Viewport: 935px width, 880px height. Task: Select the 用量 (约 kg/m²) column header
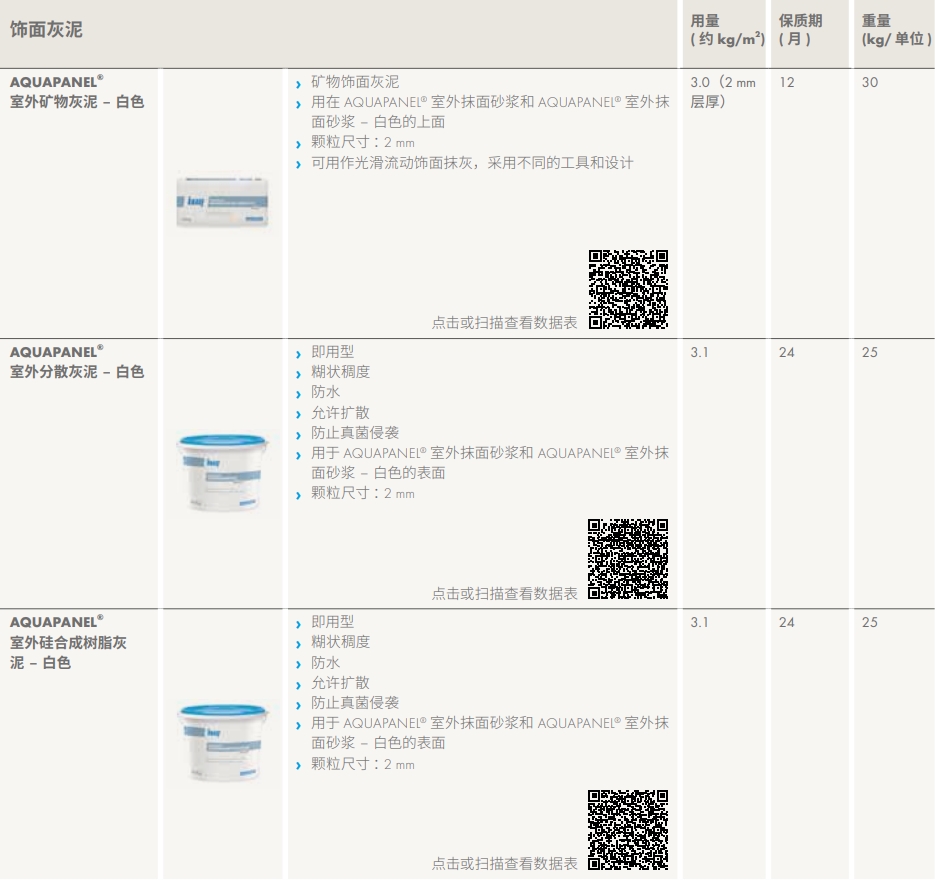point(727,30)
